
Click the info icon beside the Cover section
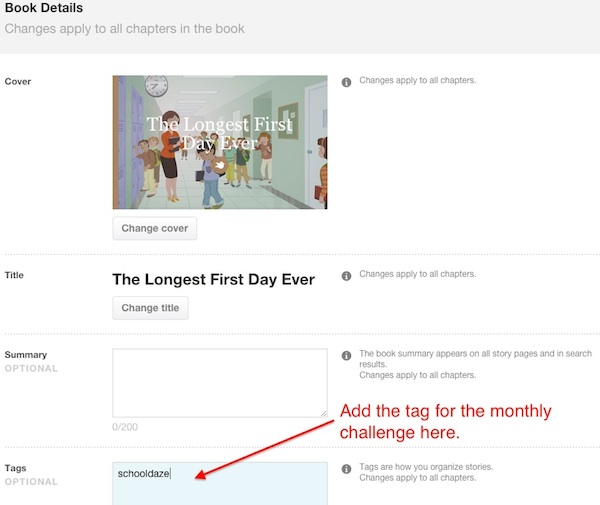coord(346,82)
